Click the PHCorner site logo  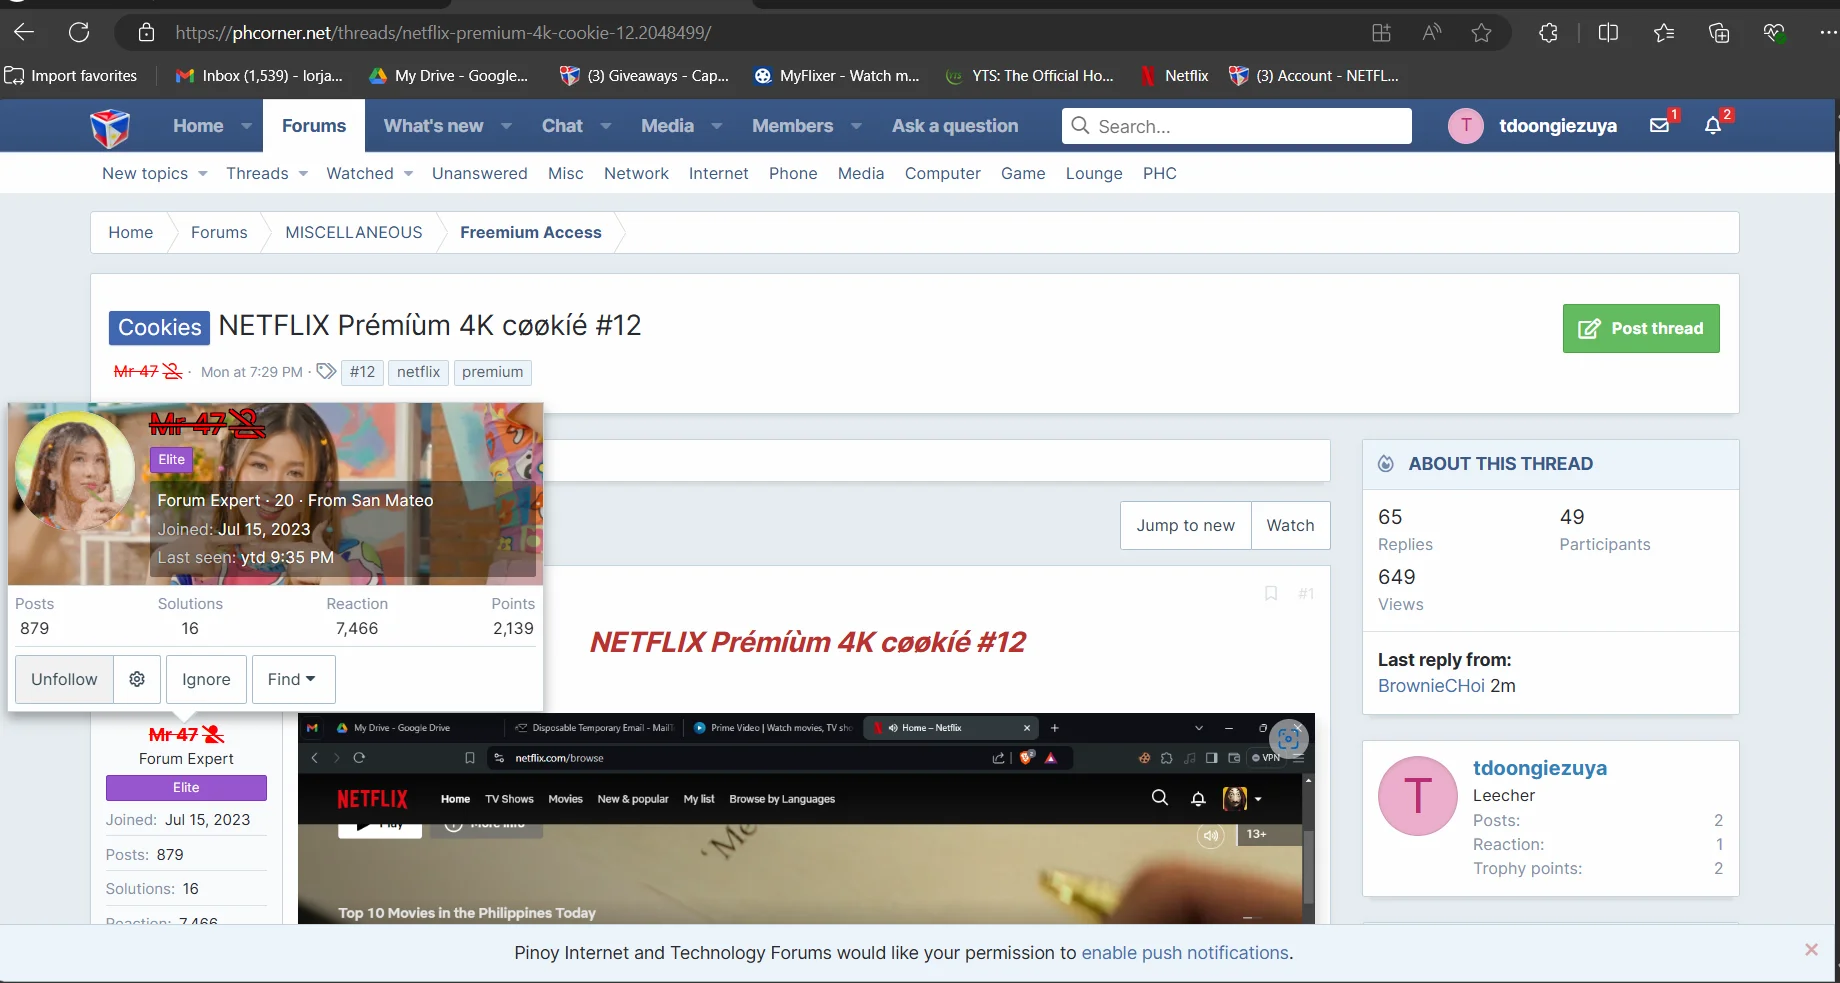tap(110, 127)
